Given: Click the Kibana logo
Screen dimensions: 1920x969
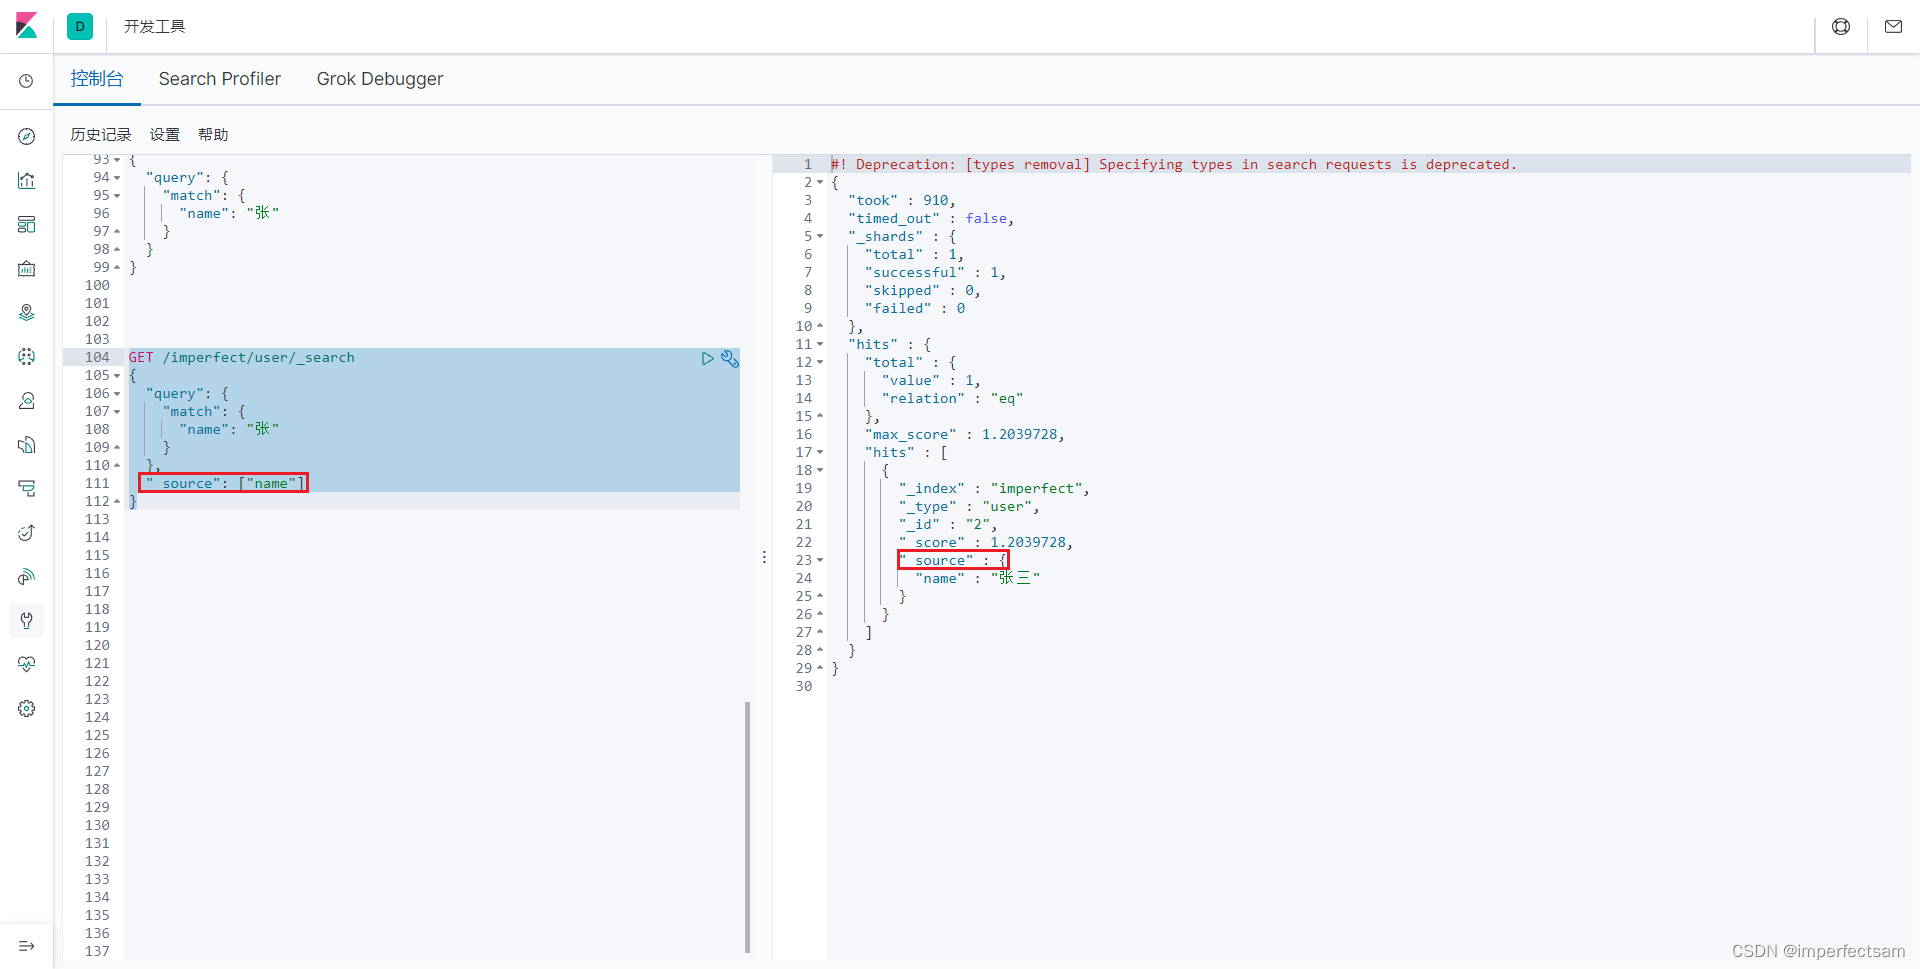Looking at the screenshot, I should tap(27, 26).
